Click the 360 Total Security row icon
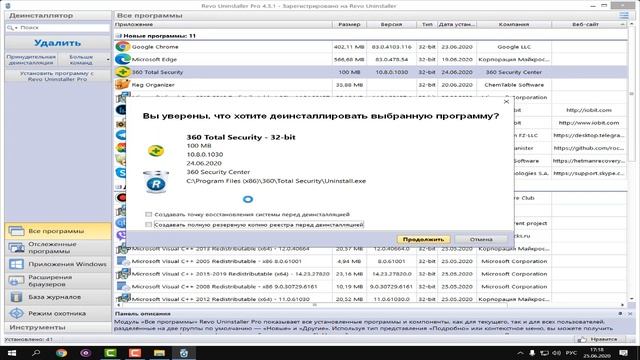Screen dimensions: 640x360 [x=122, y=72]
